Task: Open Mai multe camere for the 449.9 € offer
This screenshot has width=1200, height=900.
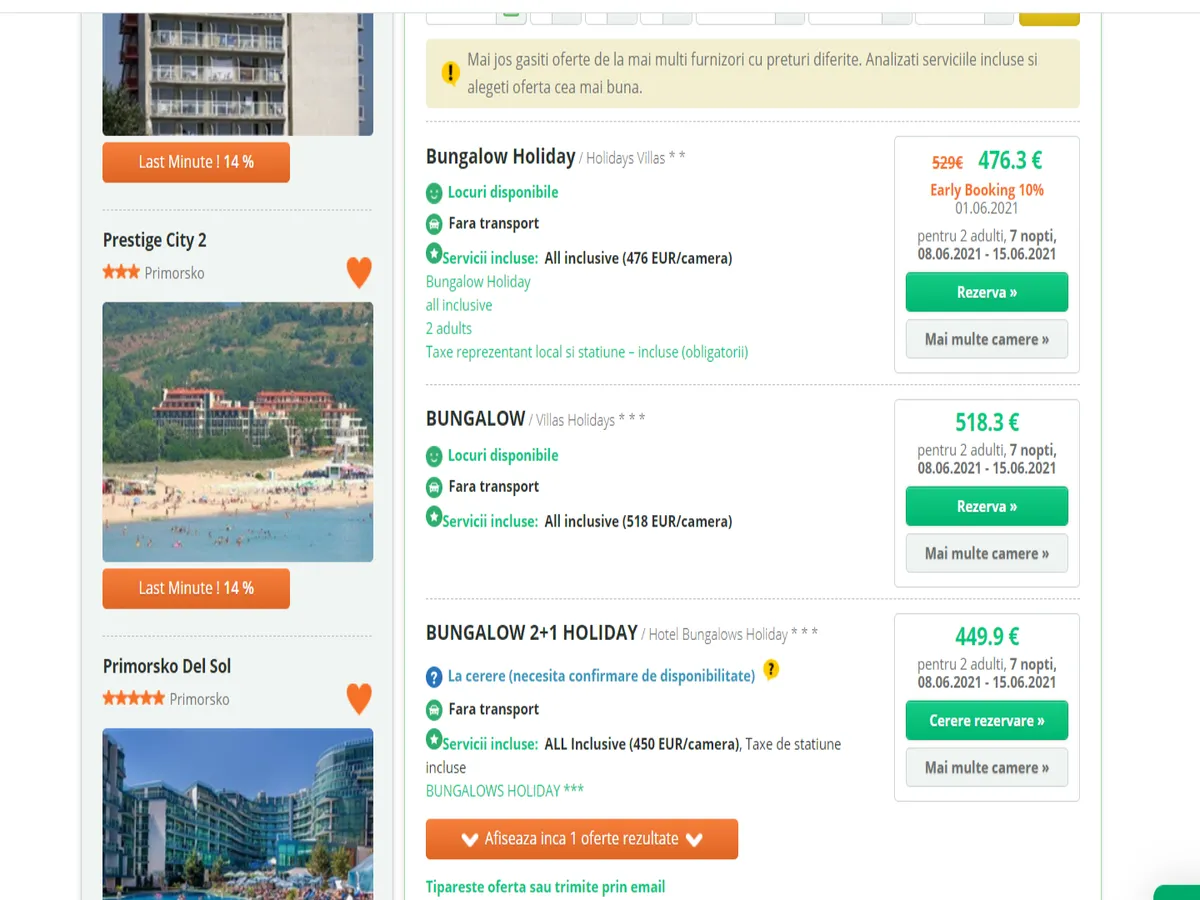Action: [x=986, y=767]
